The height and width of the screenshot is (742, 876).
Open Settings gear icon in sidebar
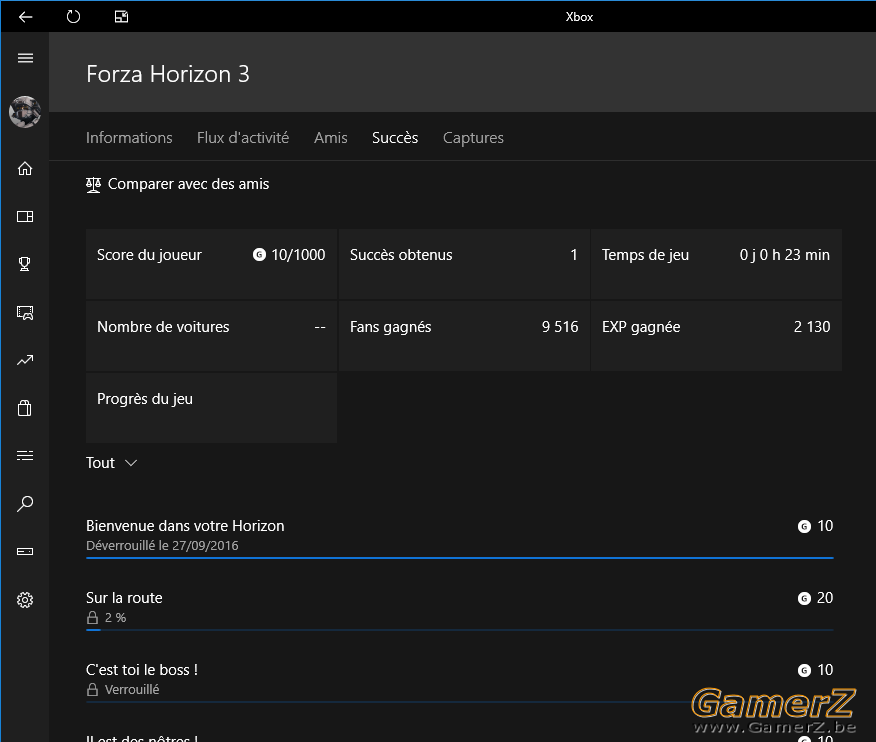(x=25, y=600)
